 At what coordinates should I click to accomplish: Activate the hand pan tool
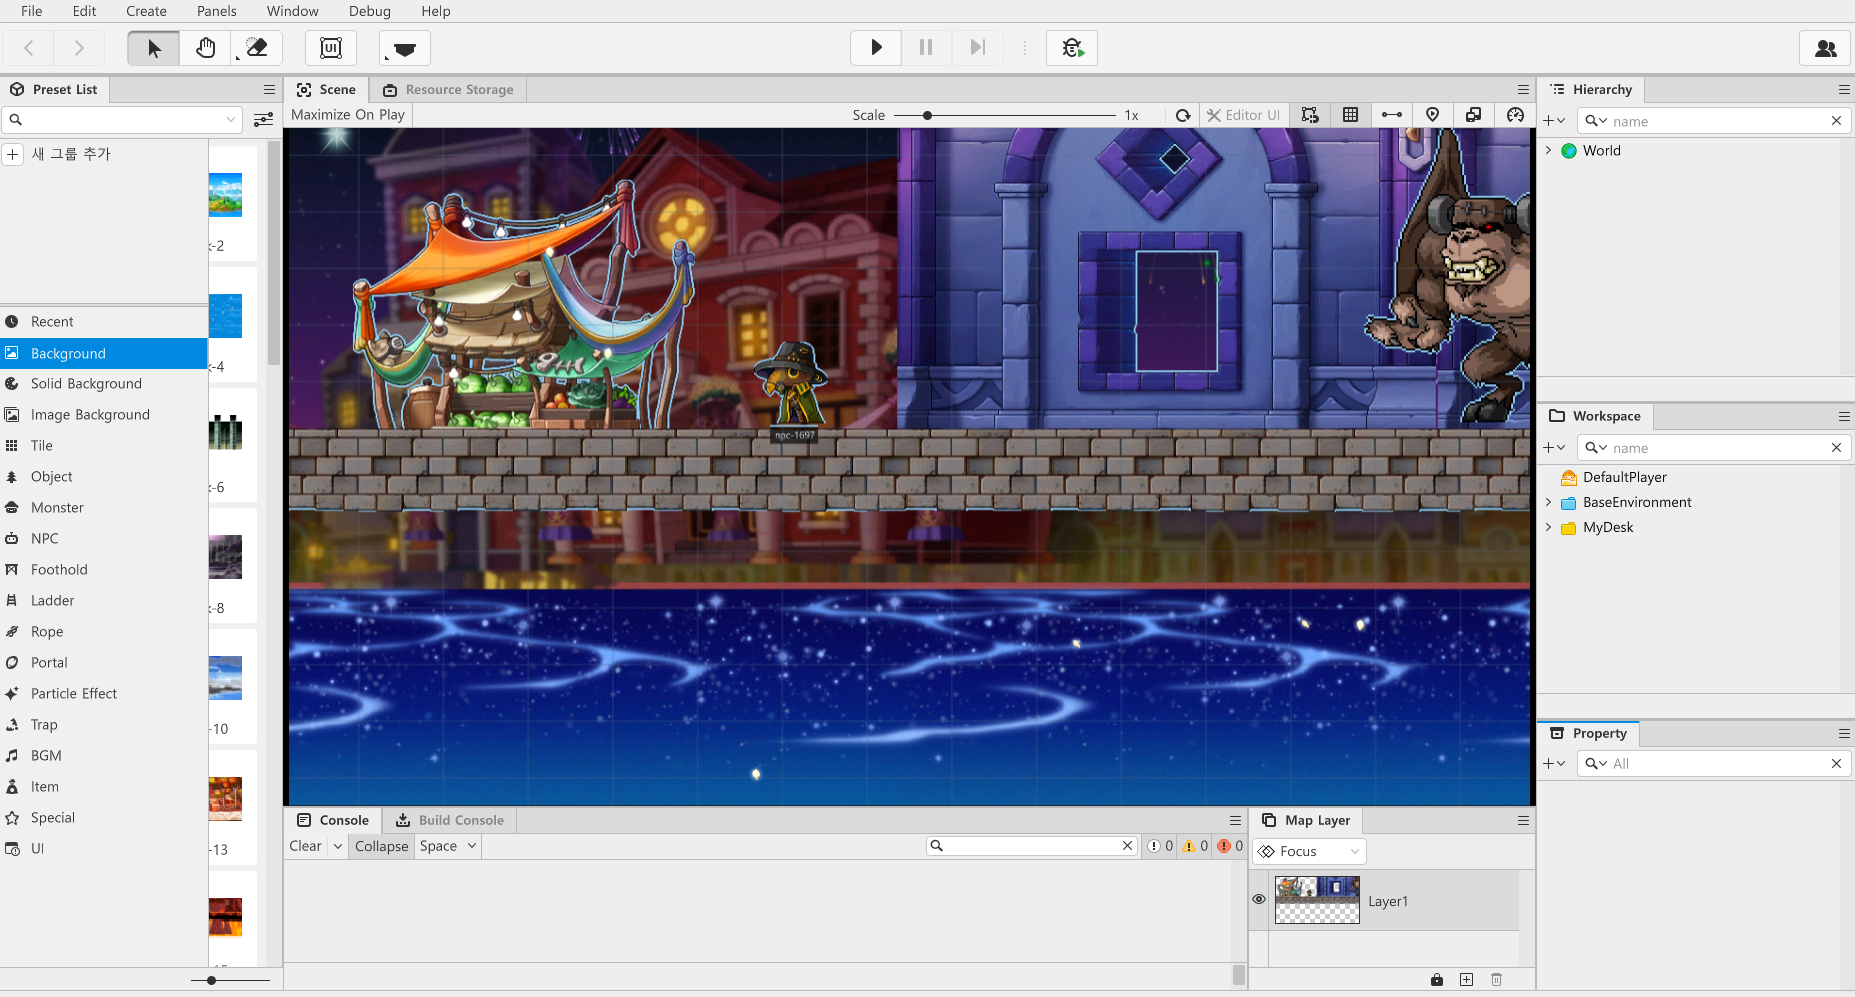click(206, 48)
